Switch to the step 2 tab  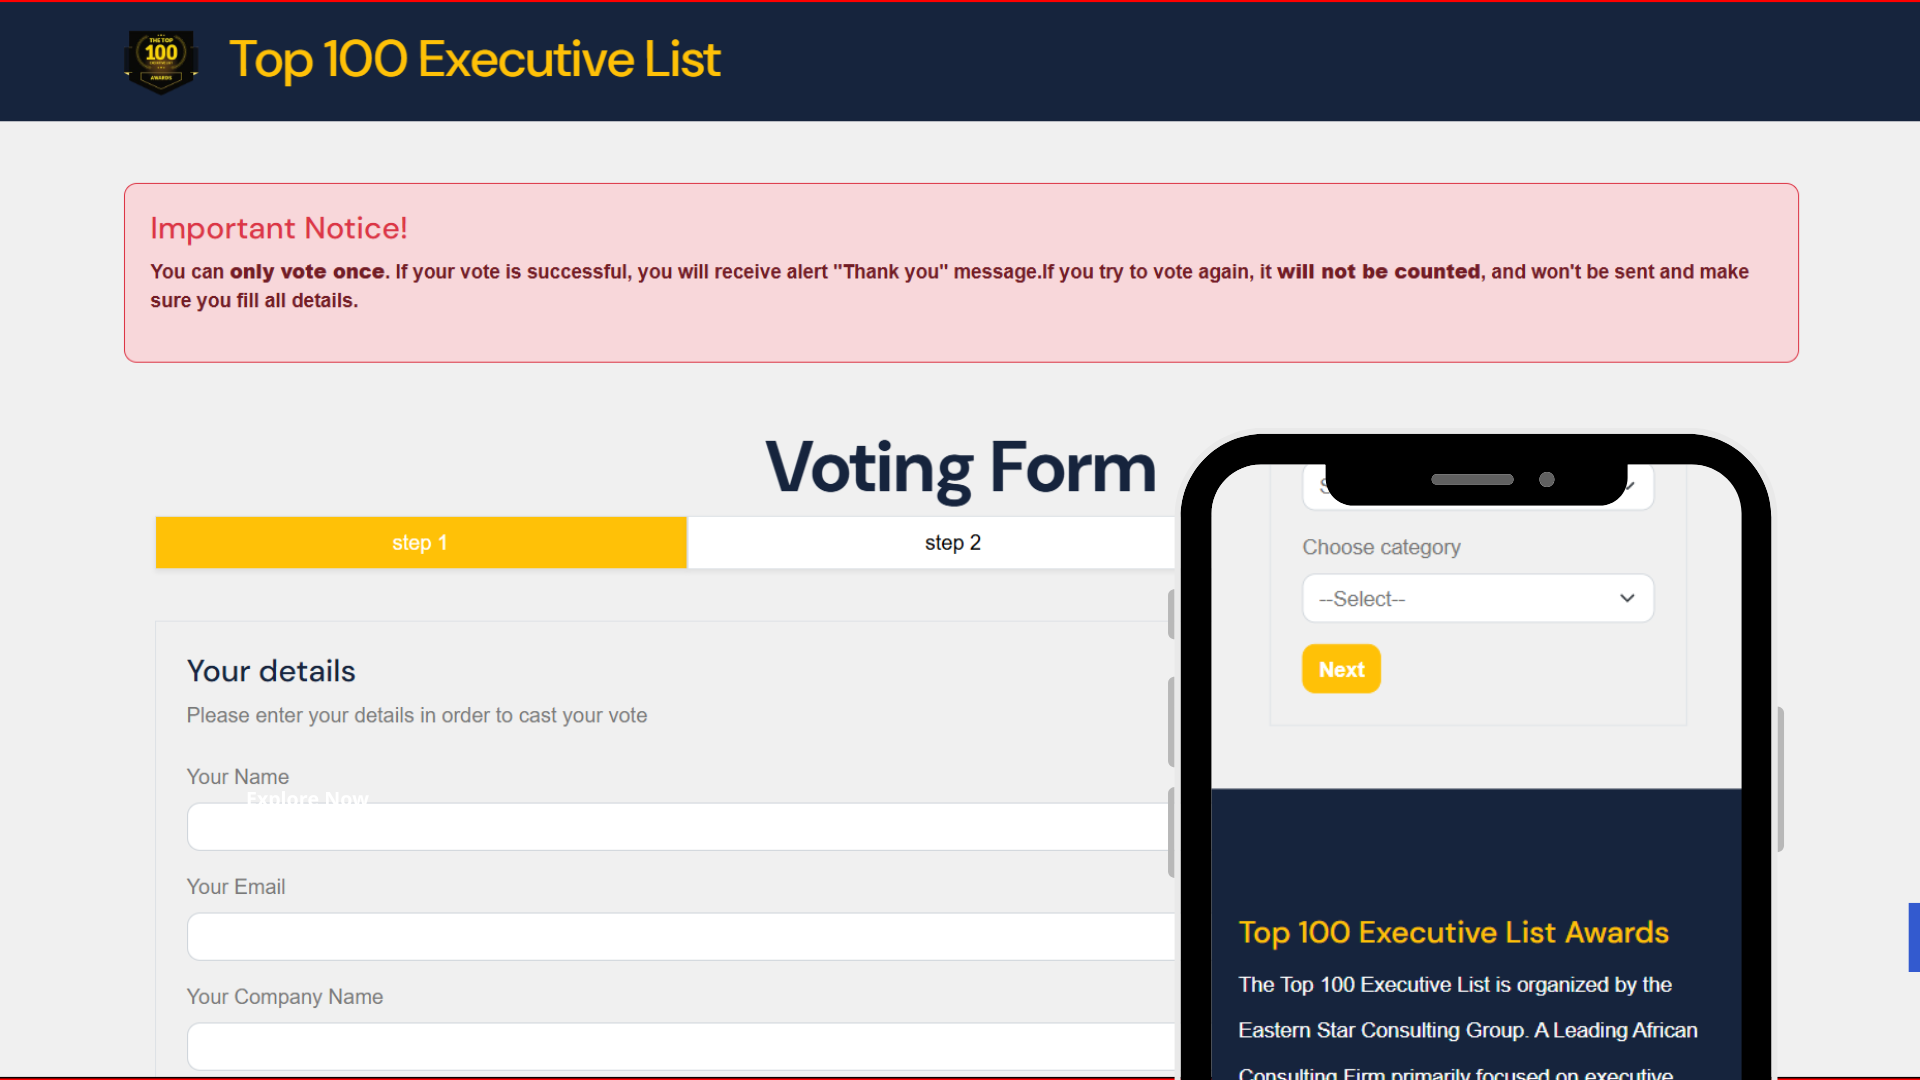coord(951,543)
